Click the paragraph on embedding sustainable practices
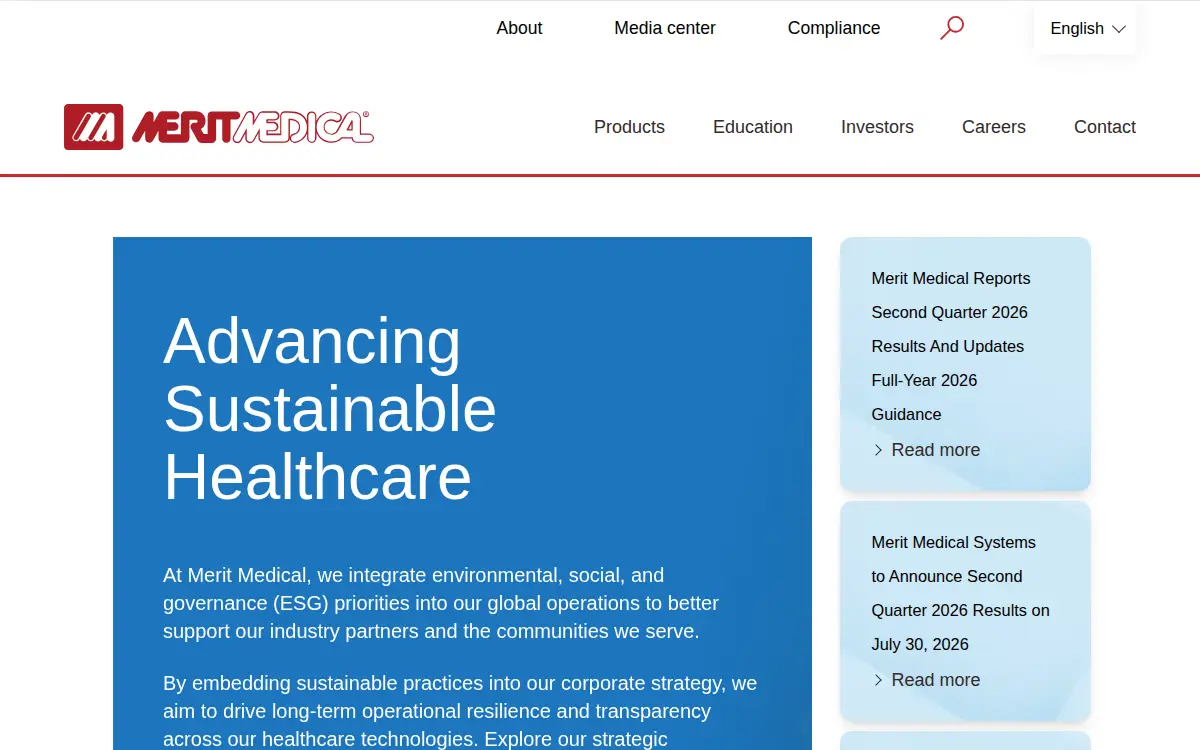Image resolution: width=1200 pixels, height=750 pixels. click(x=460, y=710)
